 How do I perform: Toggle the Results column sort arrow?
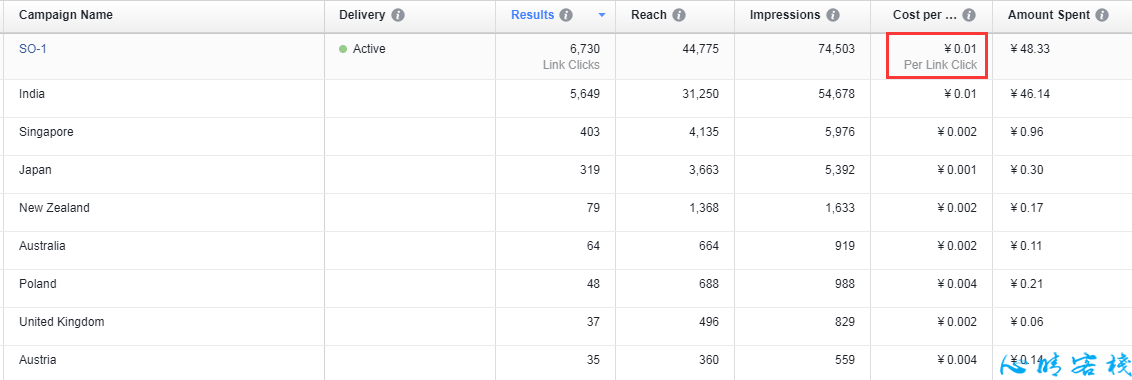(x=602, y=15)
